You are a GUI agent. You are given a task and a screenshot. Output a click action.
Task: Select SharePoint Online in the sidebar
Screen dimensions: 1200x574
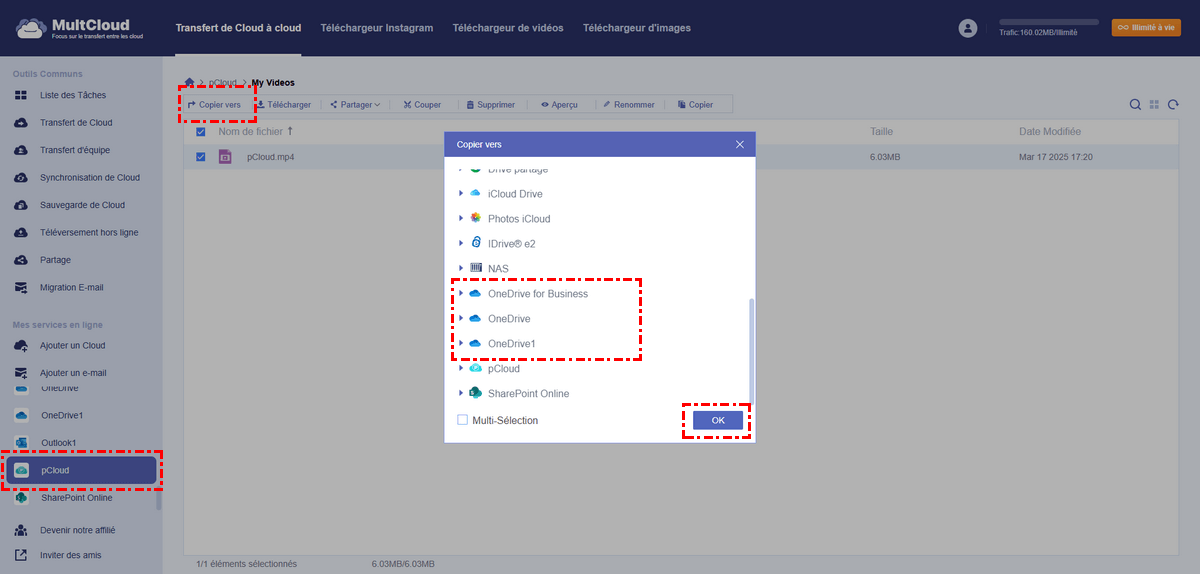tap(76, 497)
